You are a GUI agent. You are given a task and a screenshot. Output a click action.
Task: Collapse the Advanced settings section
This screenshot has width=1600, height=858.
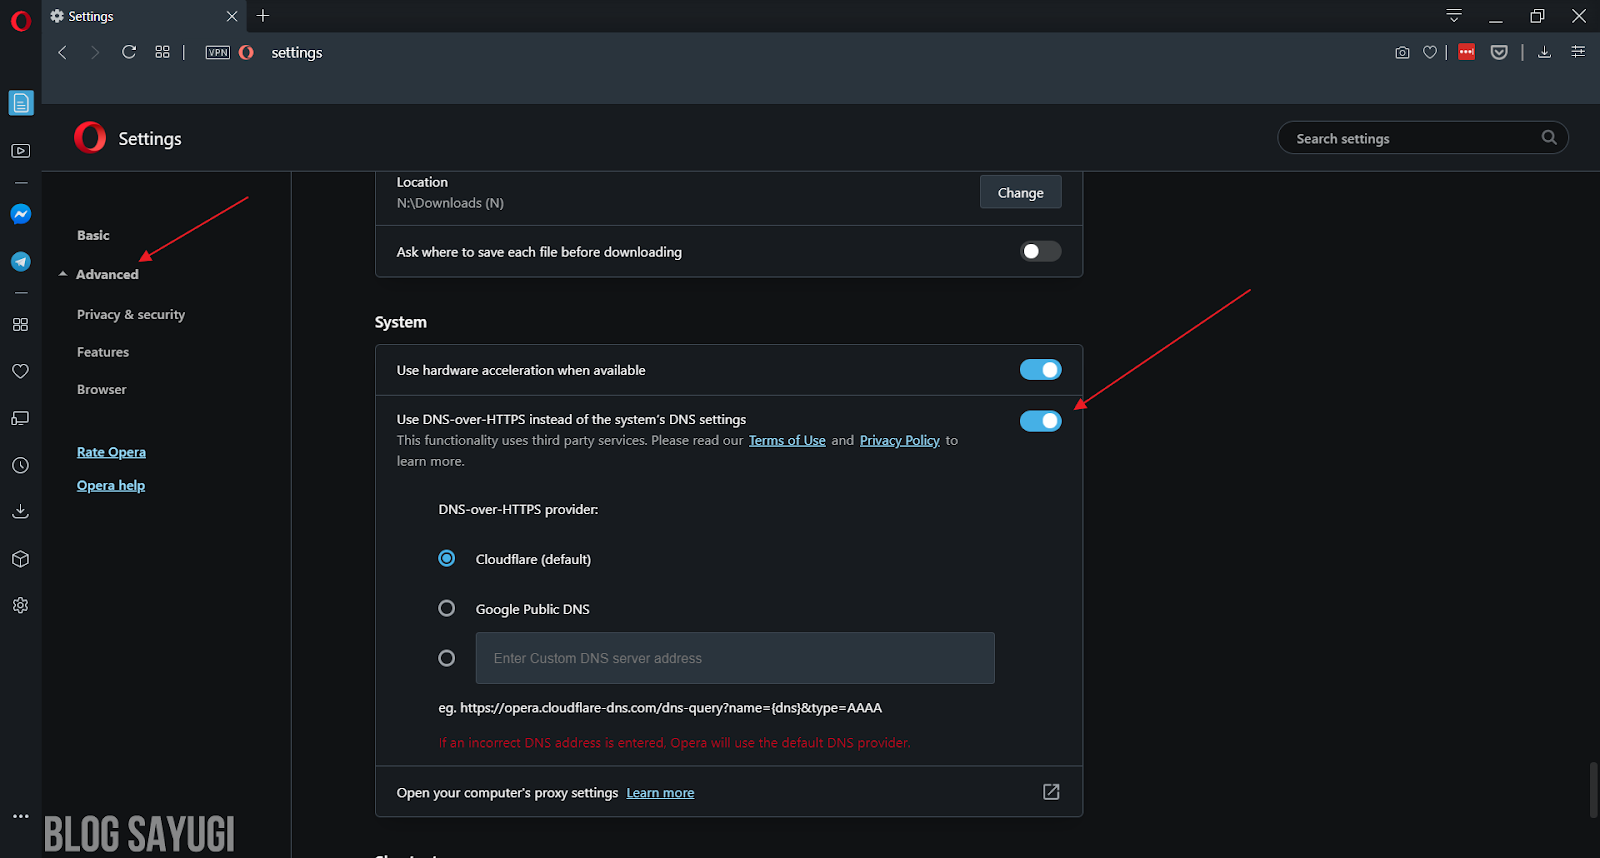tap(107, 274)
